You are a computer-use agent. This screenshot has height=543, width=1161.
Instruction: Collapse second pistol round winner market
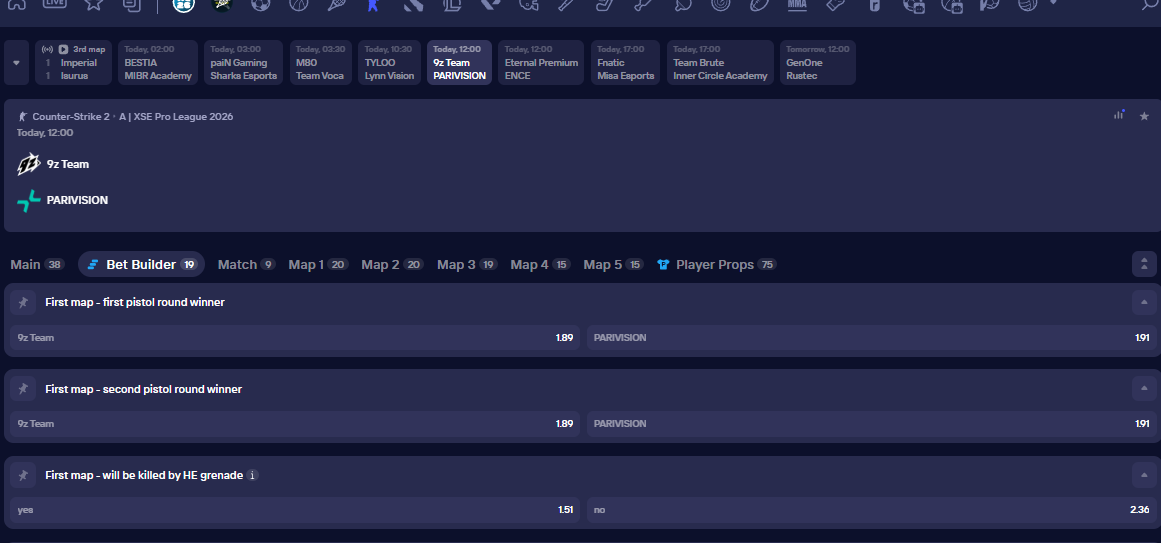click(1144, 389)
